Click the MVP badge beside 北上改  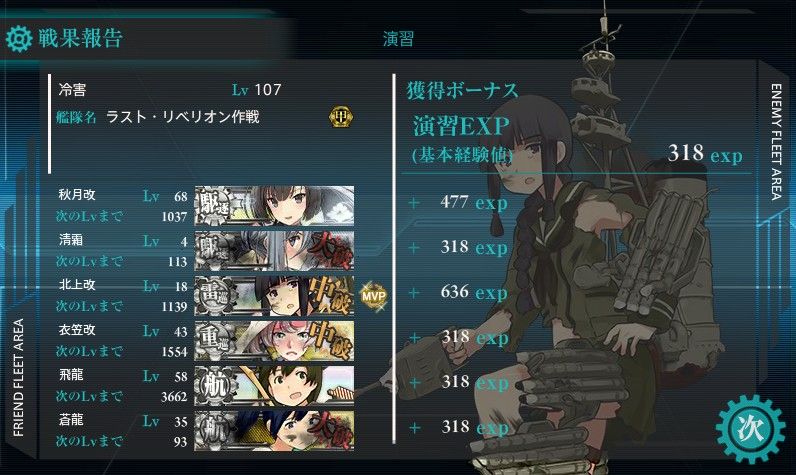pos(374,296)
